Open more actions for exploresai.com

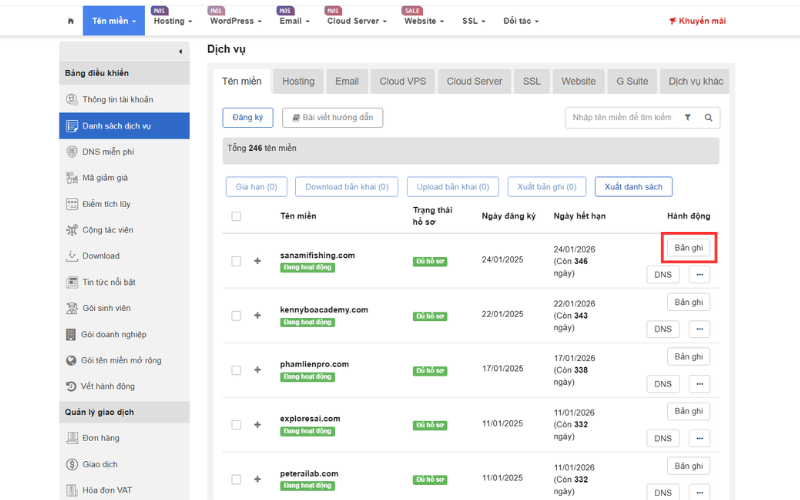pos(699,438)
